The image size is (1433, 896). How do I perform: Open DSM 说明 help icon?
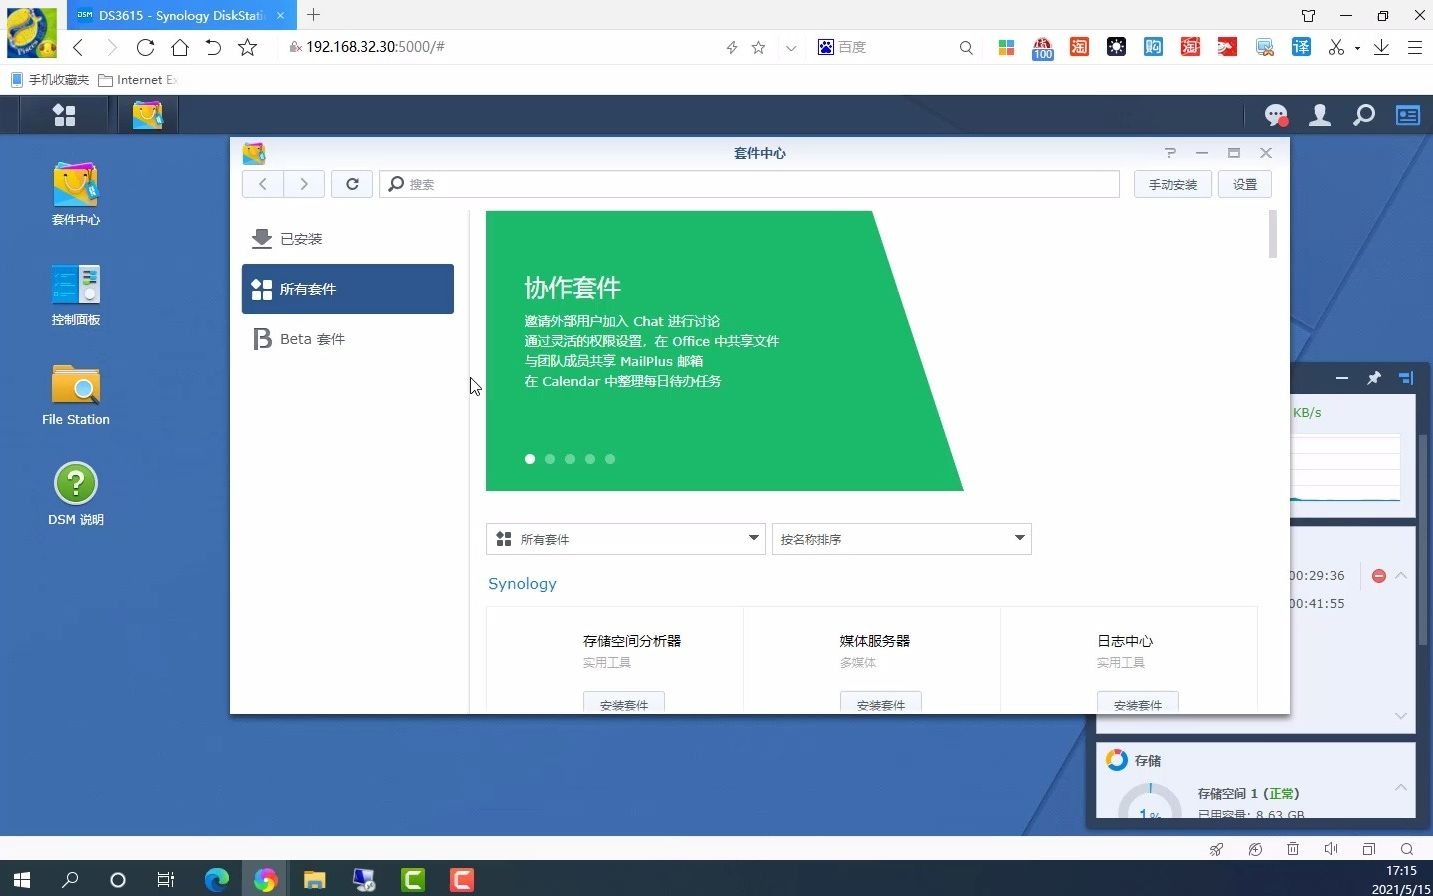pos(76,494)
